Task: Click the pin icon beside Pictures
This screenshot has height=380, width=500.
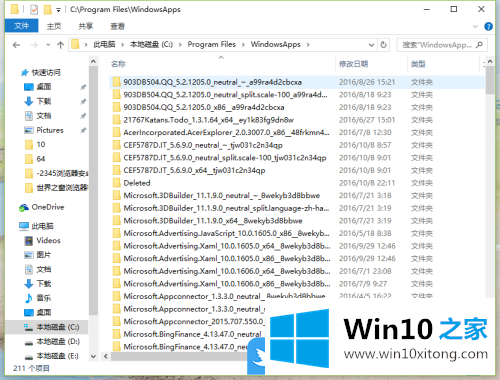Action: [x=83, y=130]
